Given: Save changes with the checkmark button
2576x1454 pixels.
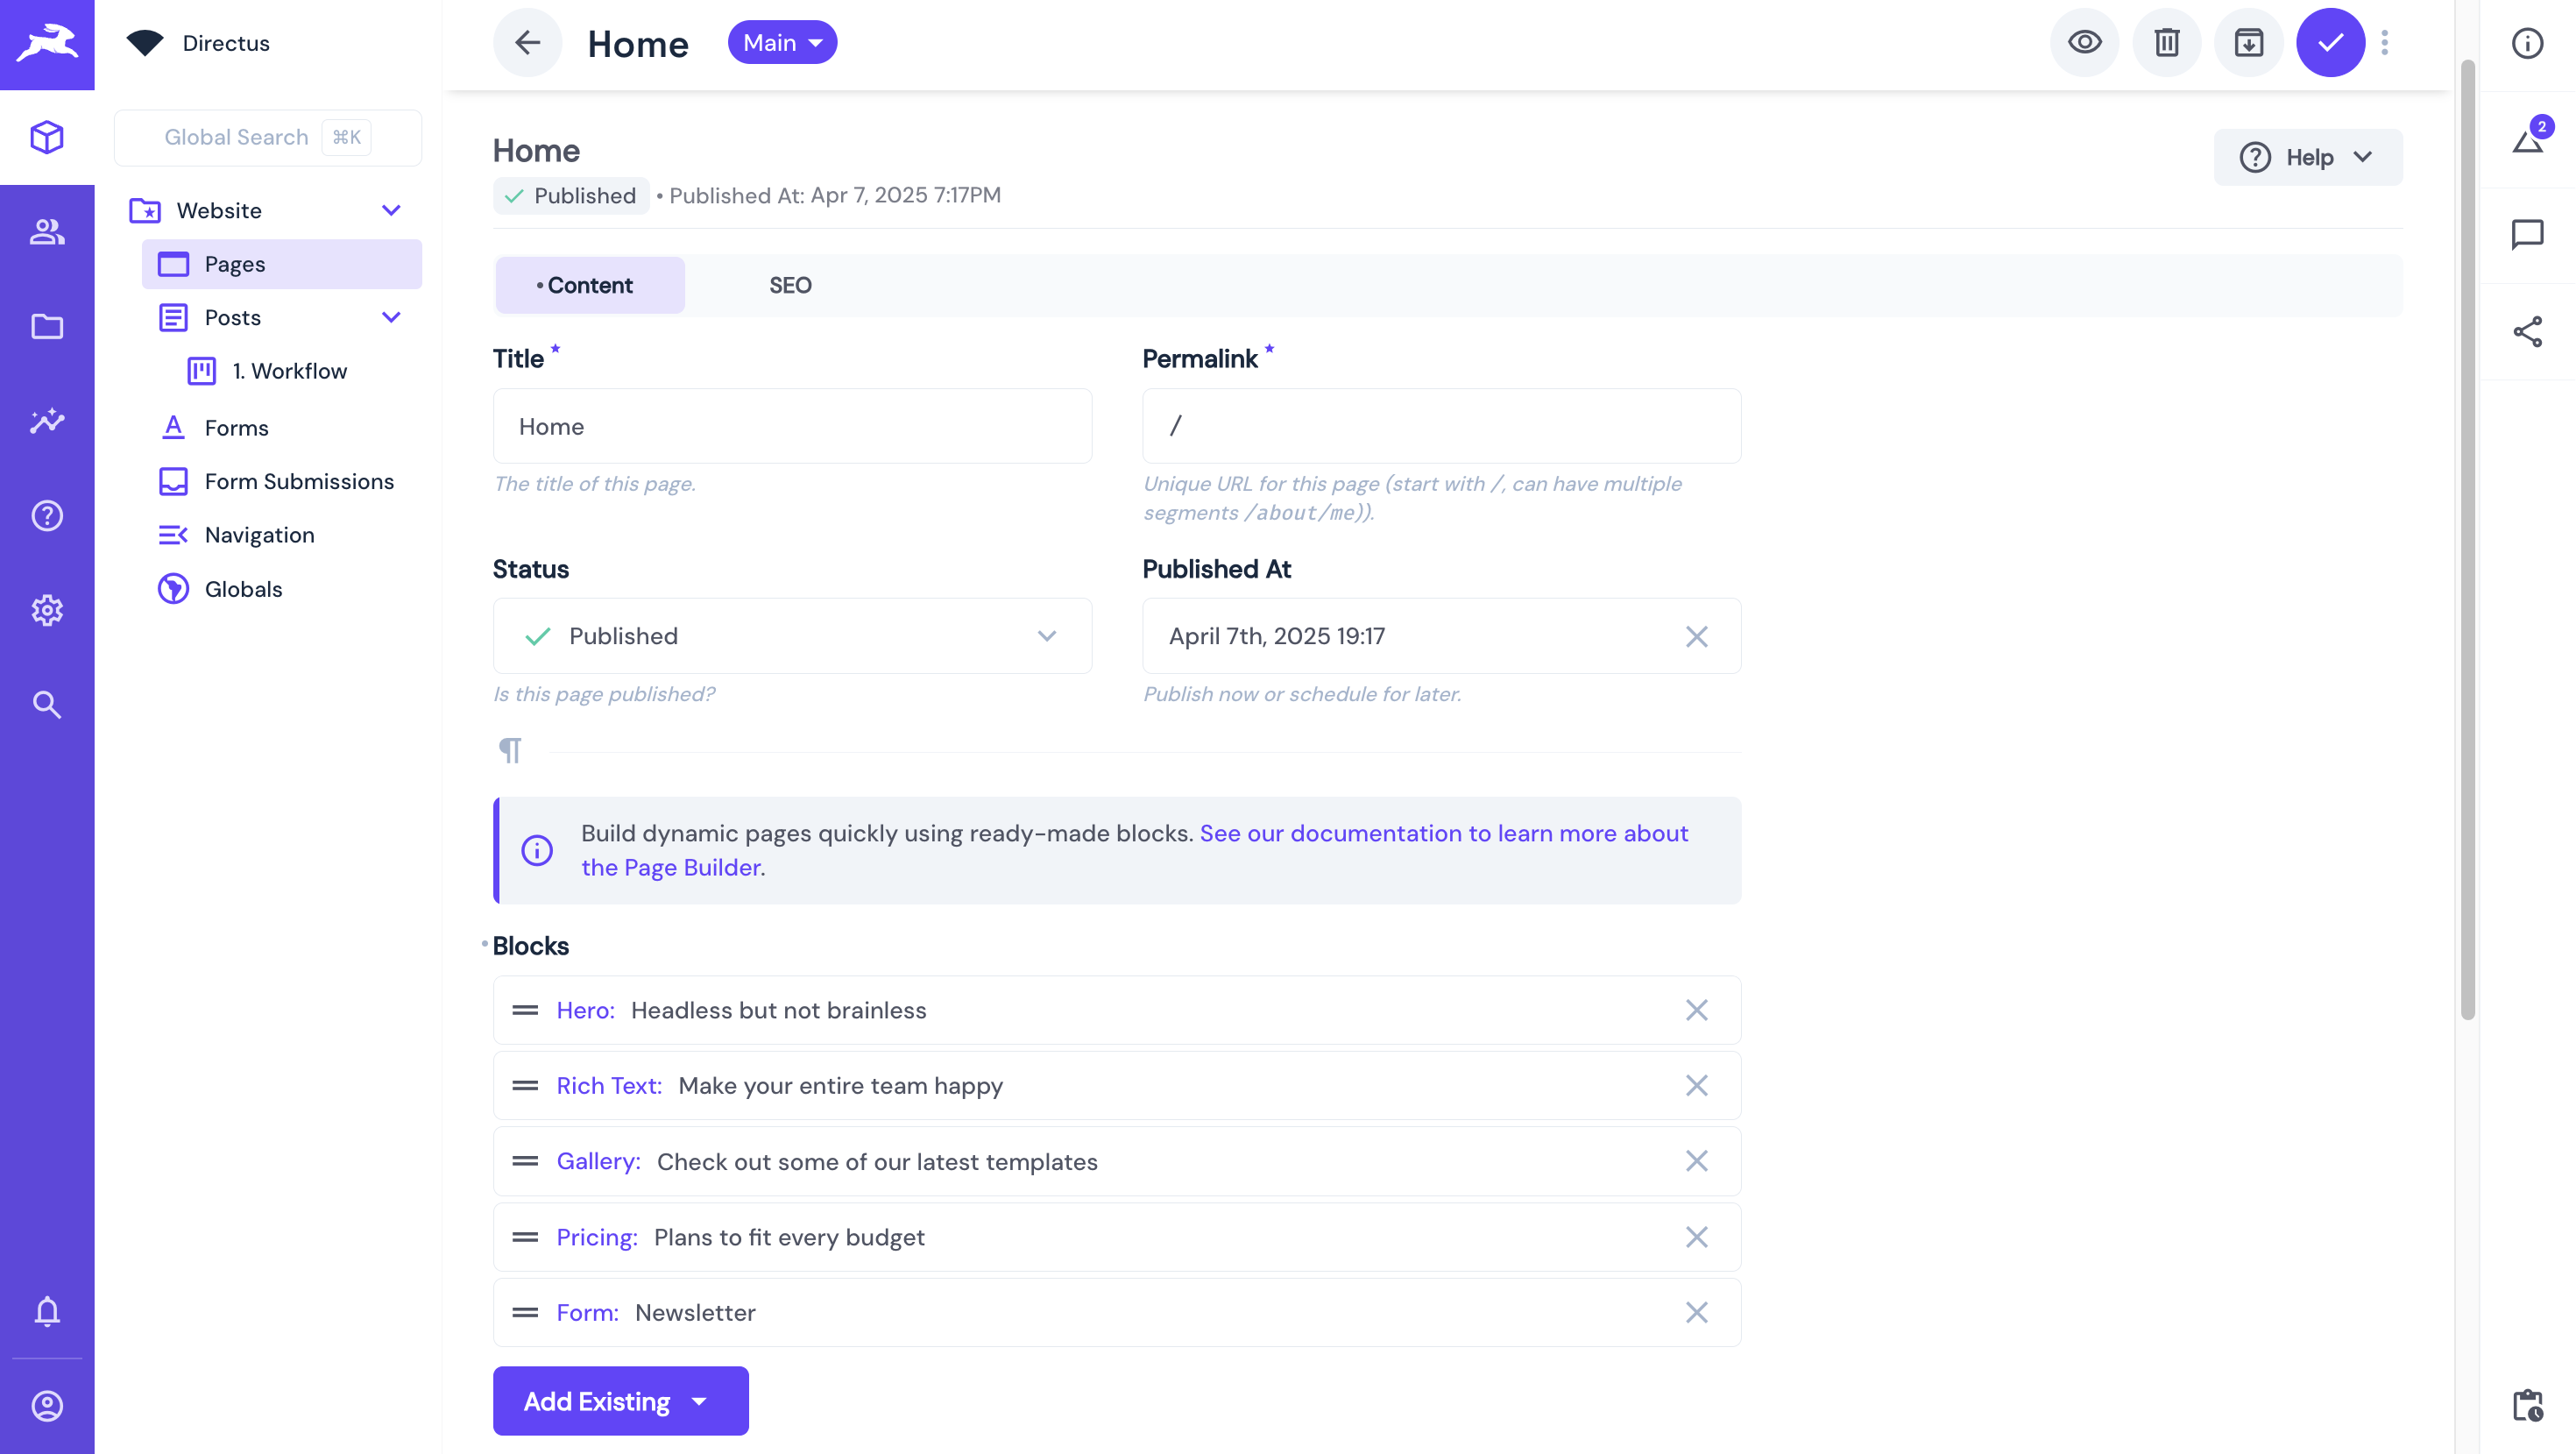Looking at the screenshot, I should tap(2329, 43).
